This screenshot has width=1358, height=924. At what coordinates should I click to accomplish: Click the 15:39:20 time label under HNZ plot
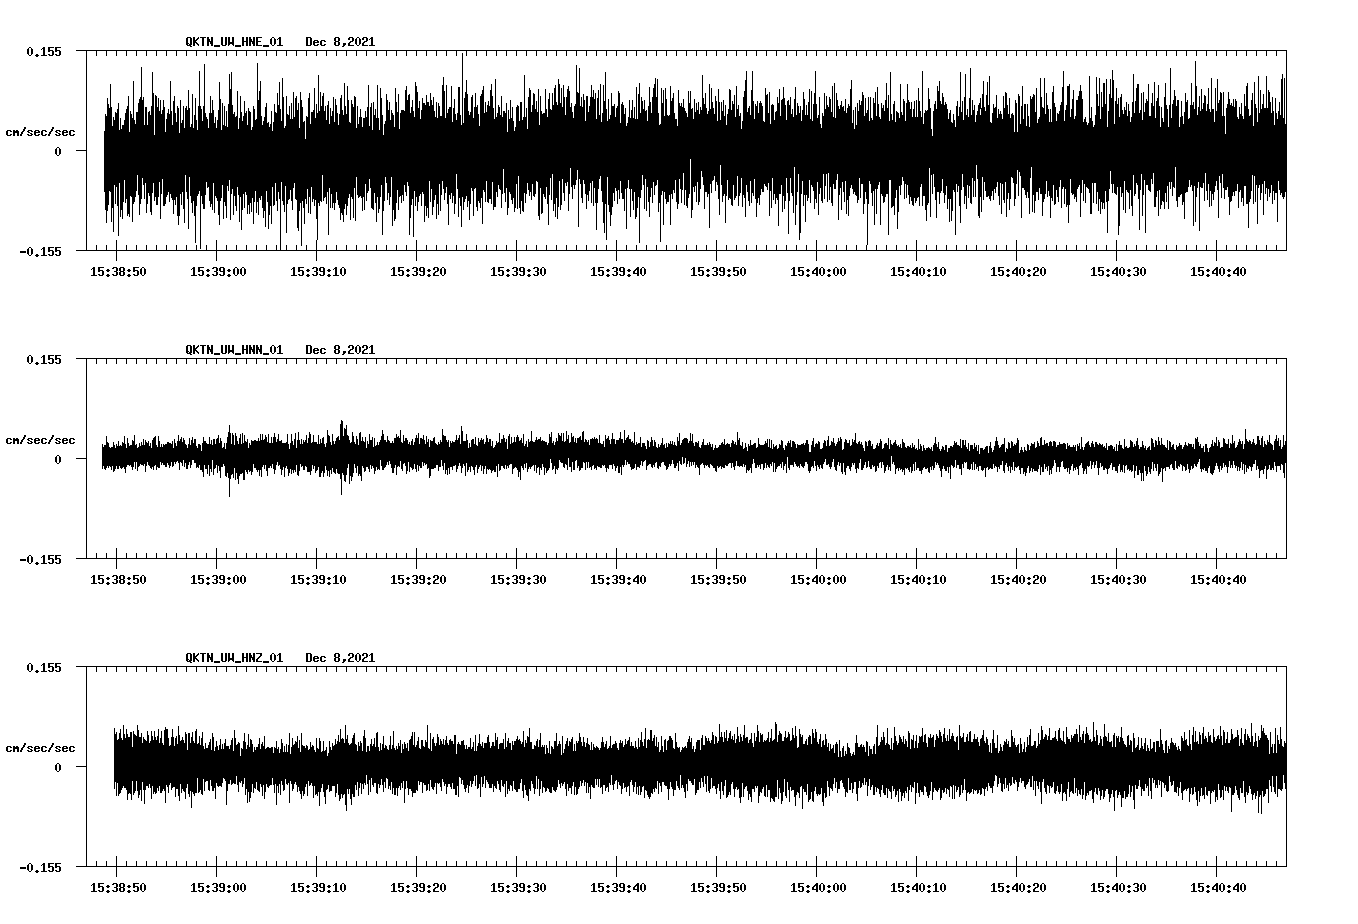click(x=418, y=888)
